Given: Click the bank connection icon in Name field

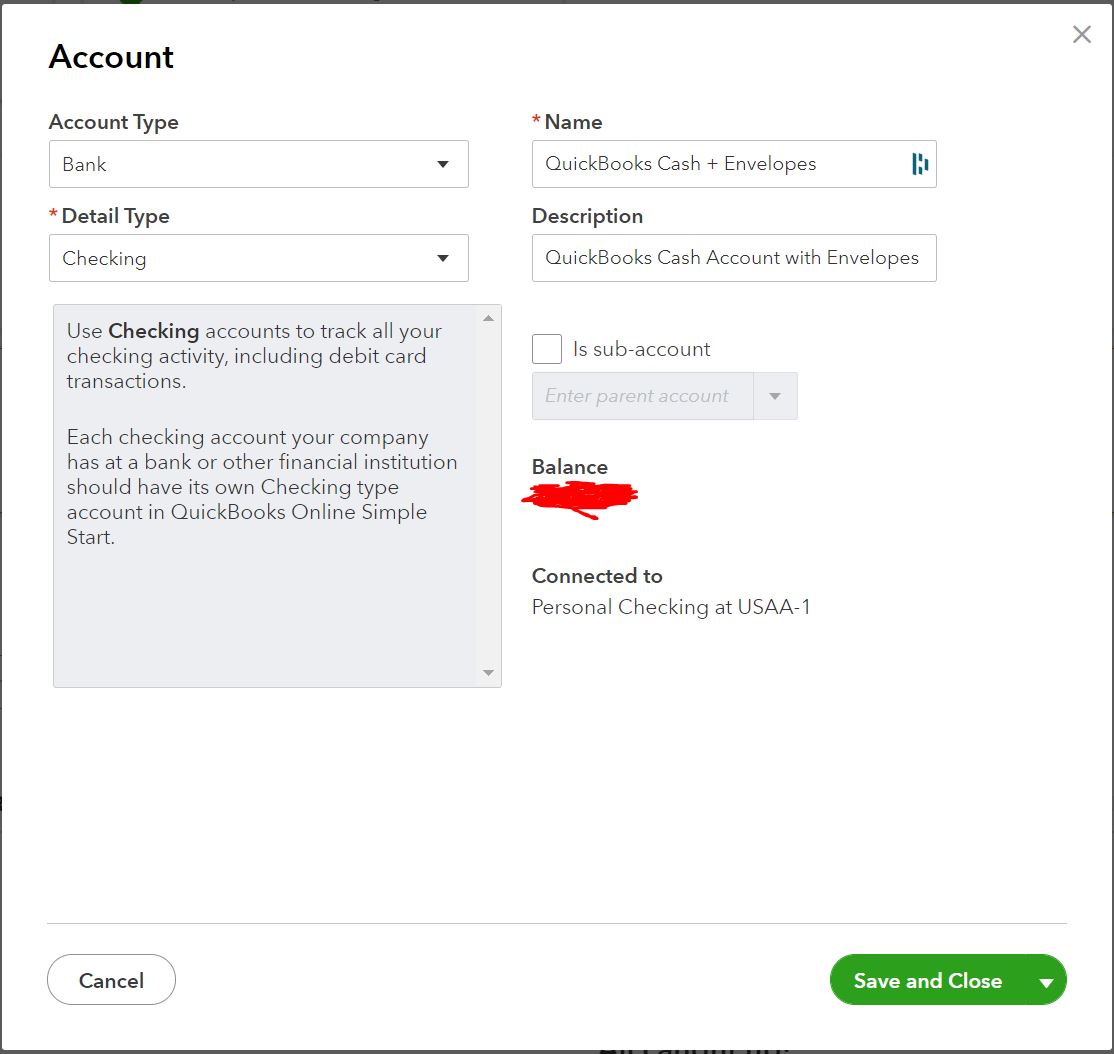Looking at the screenshot, I should (921, 163).
